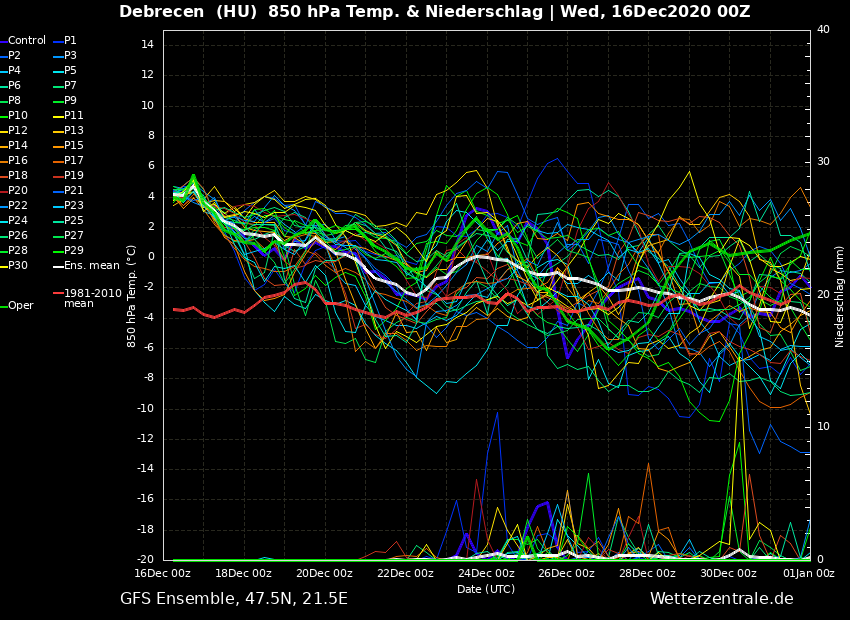Click the 850 hPa Temp. axis label
Screen dimensions: 850x620
pos(132,296)
